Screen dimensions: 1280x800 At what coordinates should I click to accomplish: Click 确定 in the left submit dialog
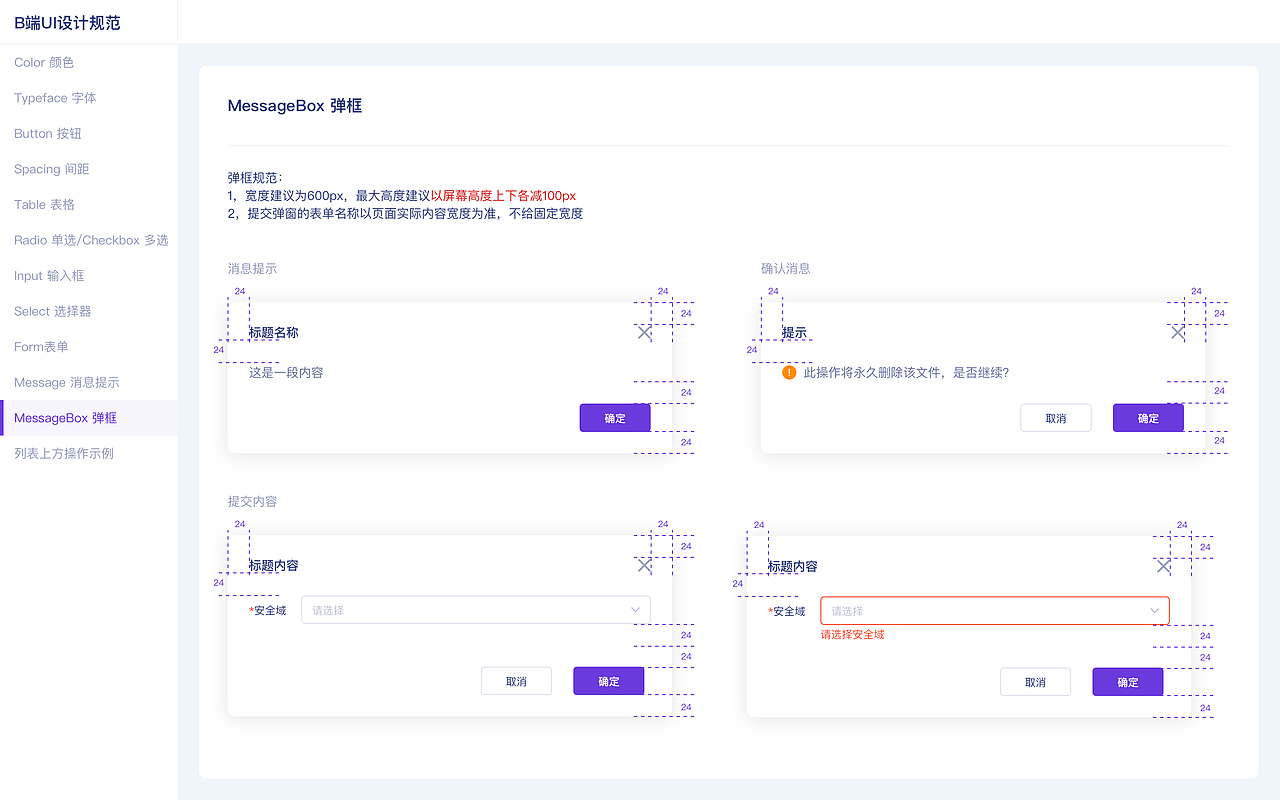(x=609, y=681)
